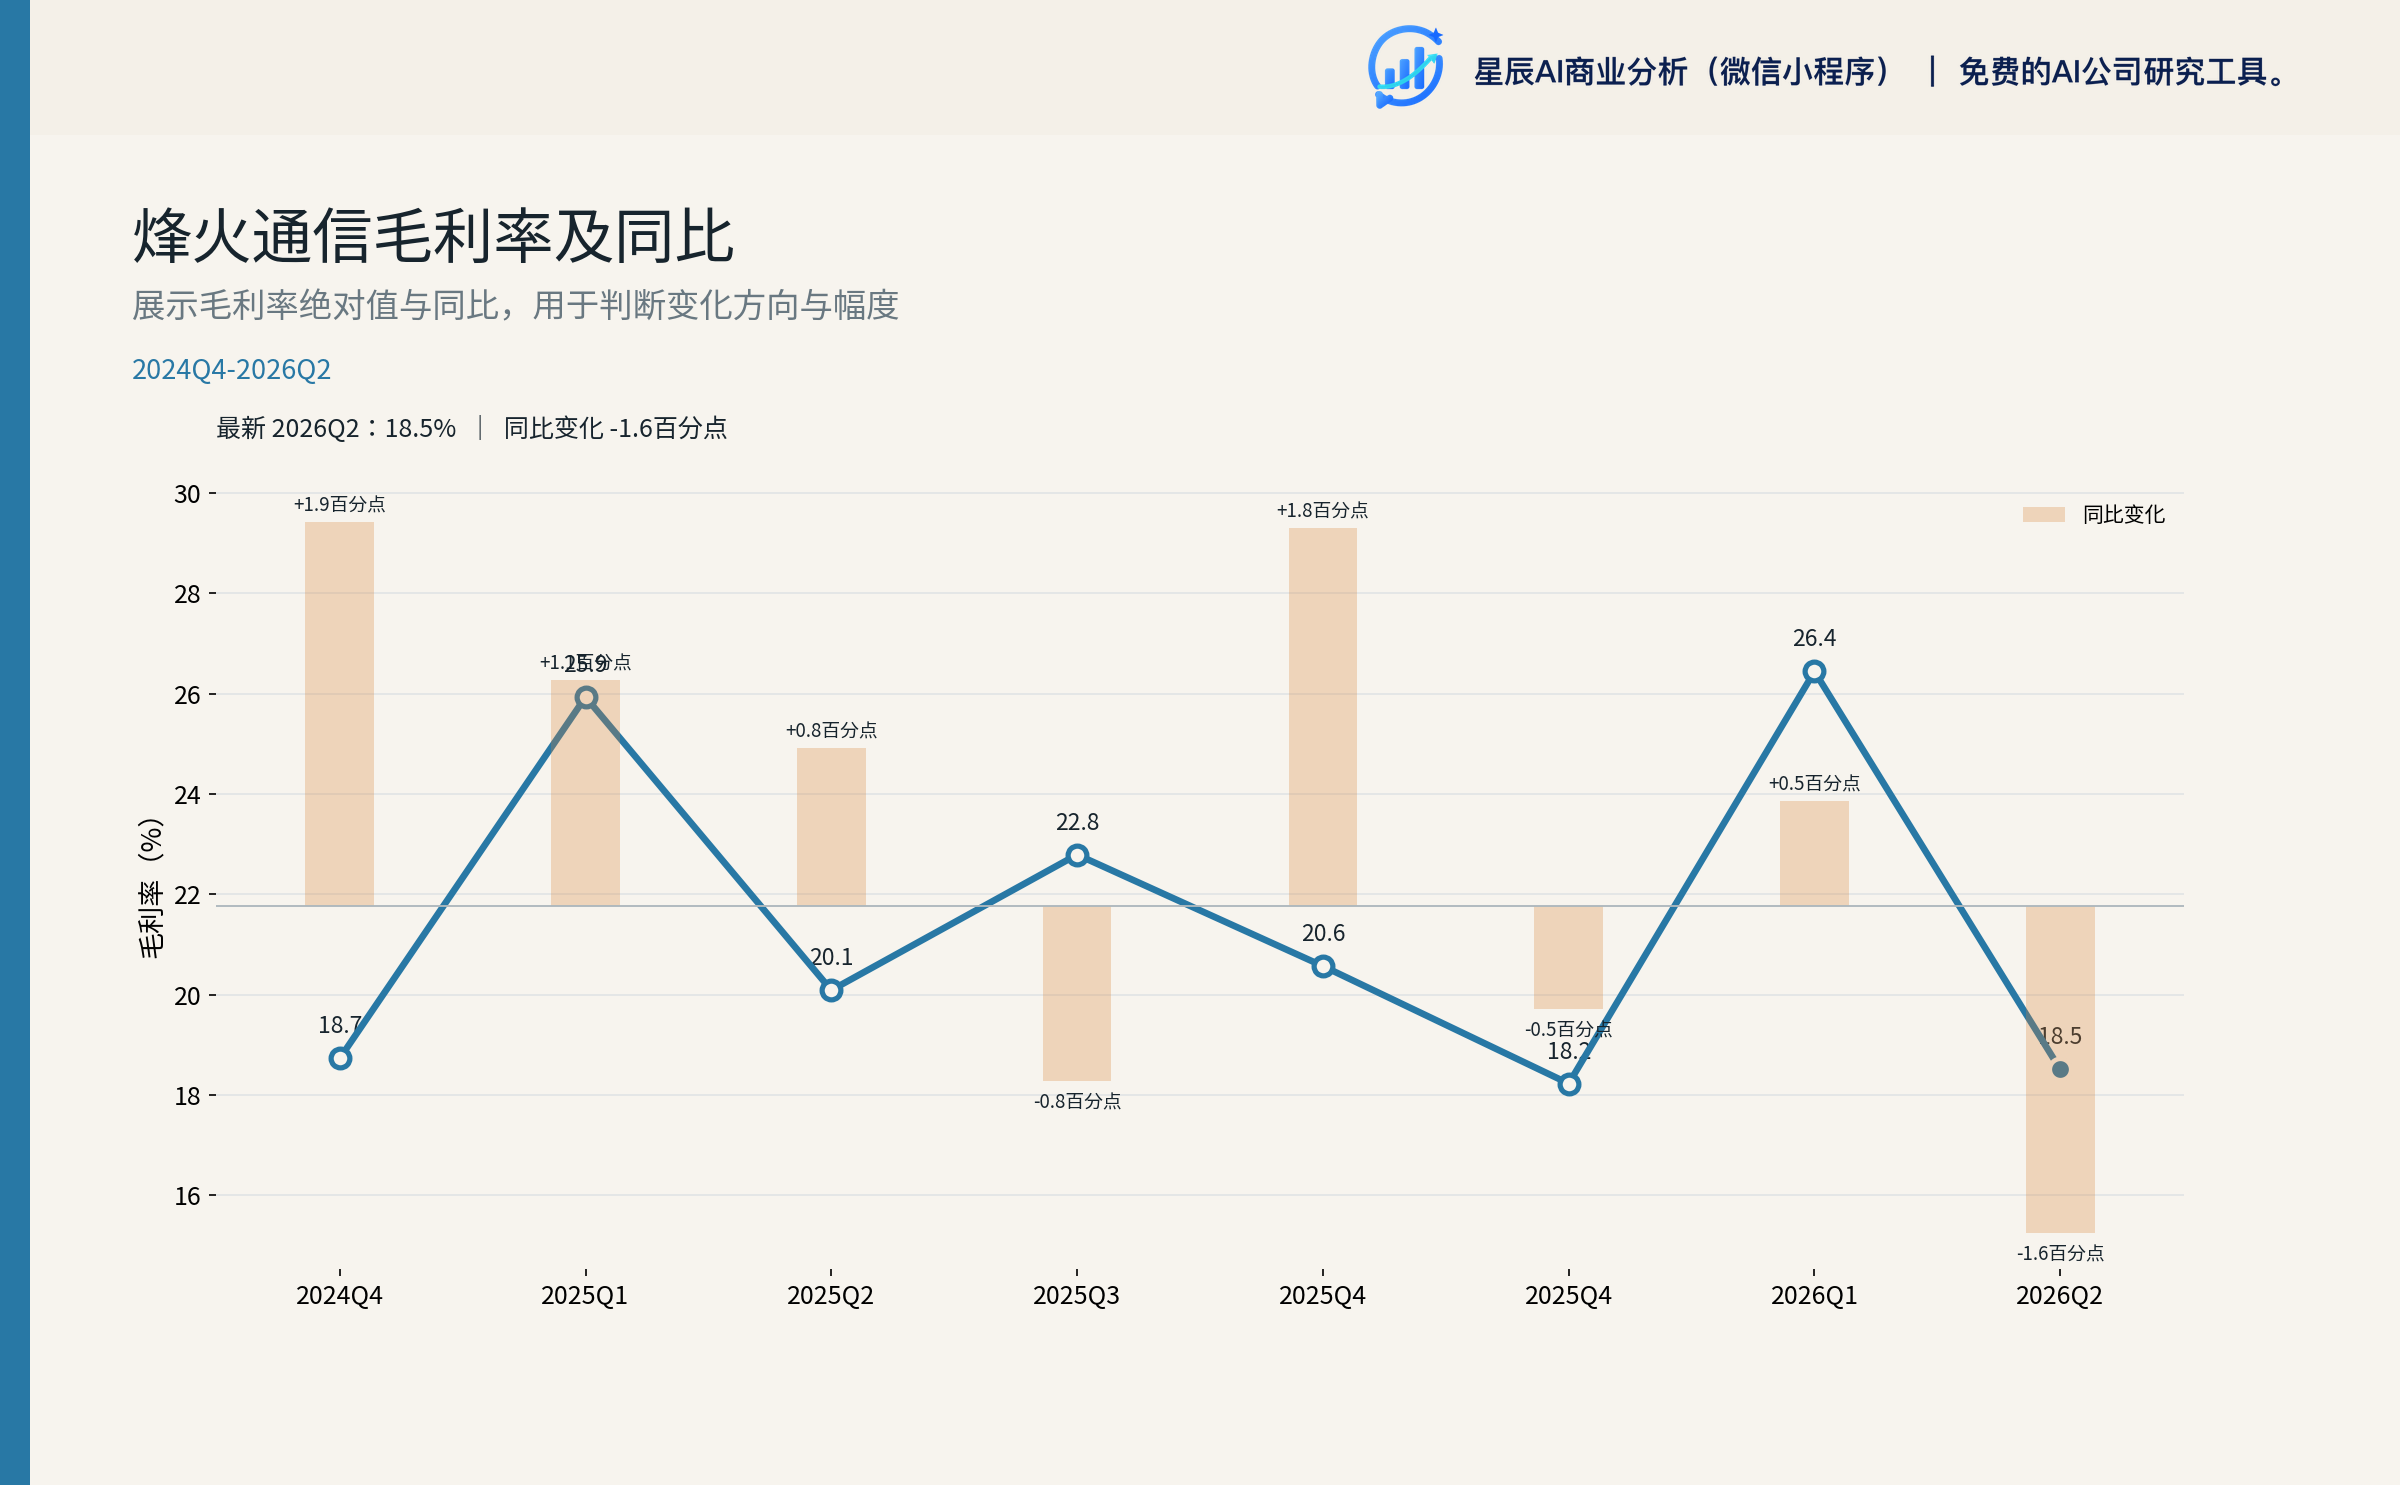Click the y-axis title 毛利率（%）

[x=150, y=888]
